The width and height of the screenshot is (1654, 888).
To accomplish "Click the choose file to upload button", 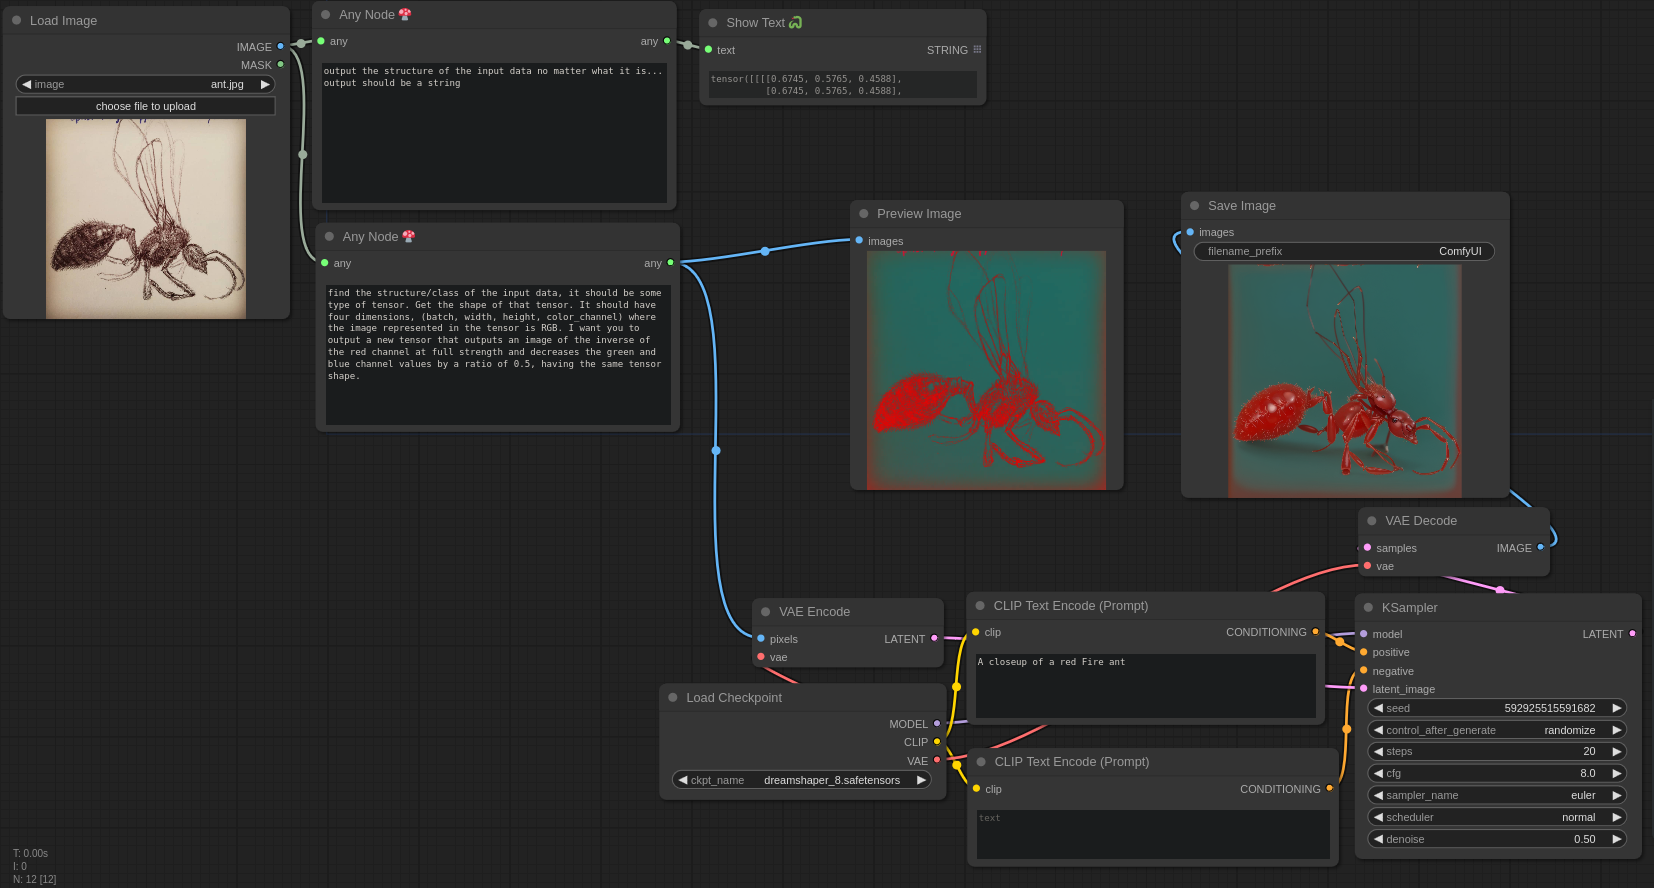I will tap(145, 106).
